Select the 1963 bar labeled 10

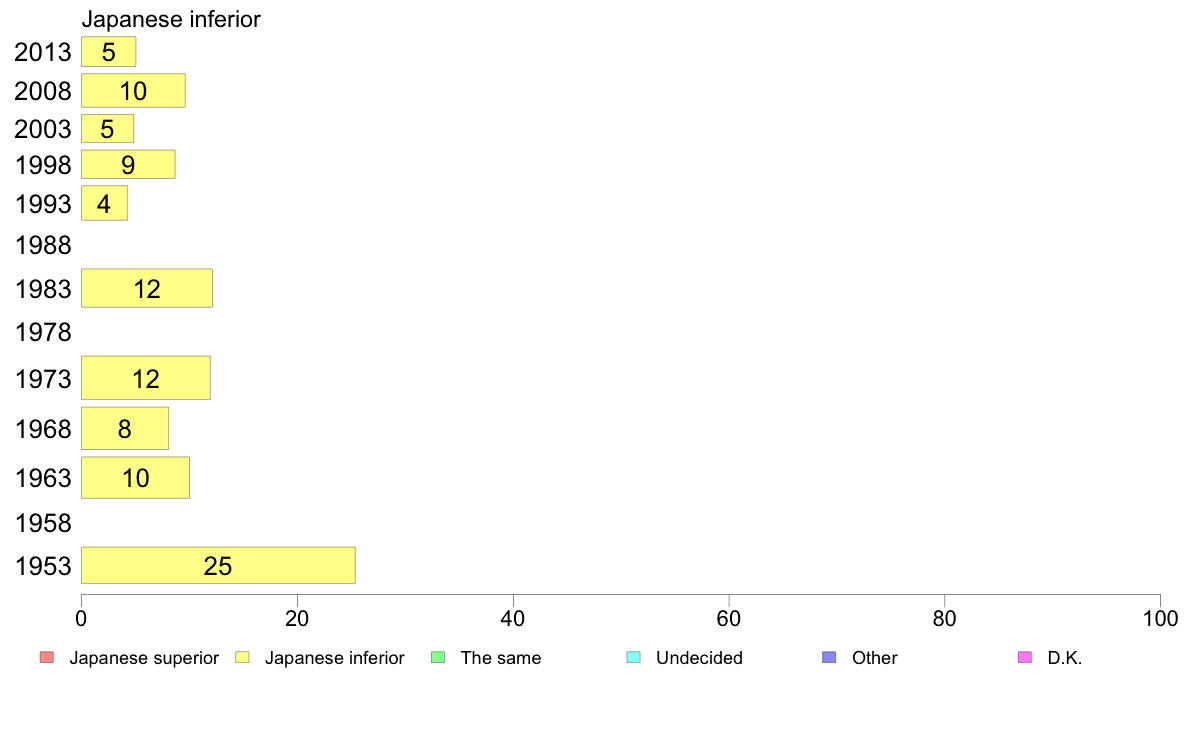click(x=136, y=478)
